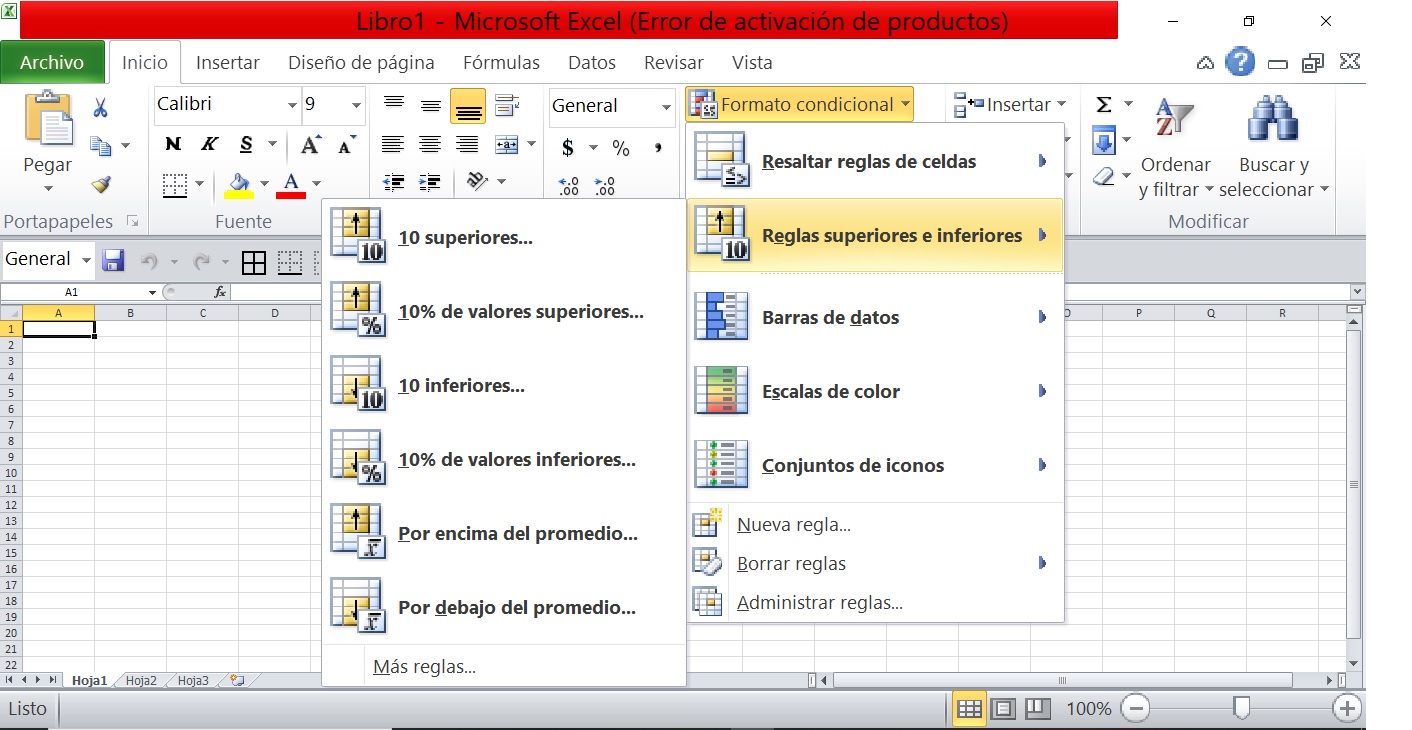Screen dimensions: 1412x730
Task: Align cell text to the right
Action: pos(467,145)
